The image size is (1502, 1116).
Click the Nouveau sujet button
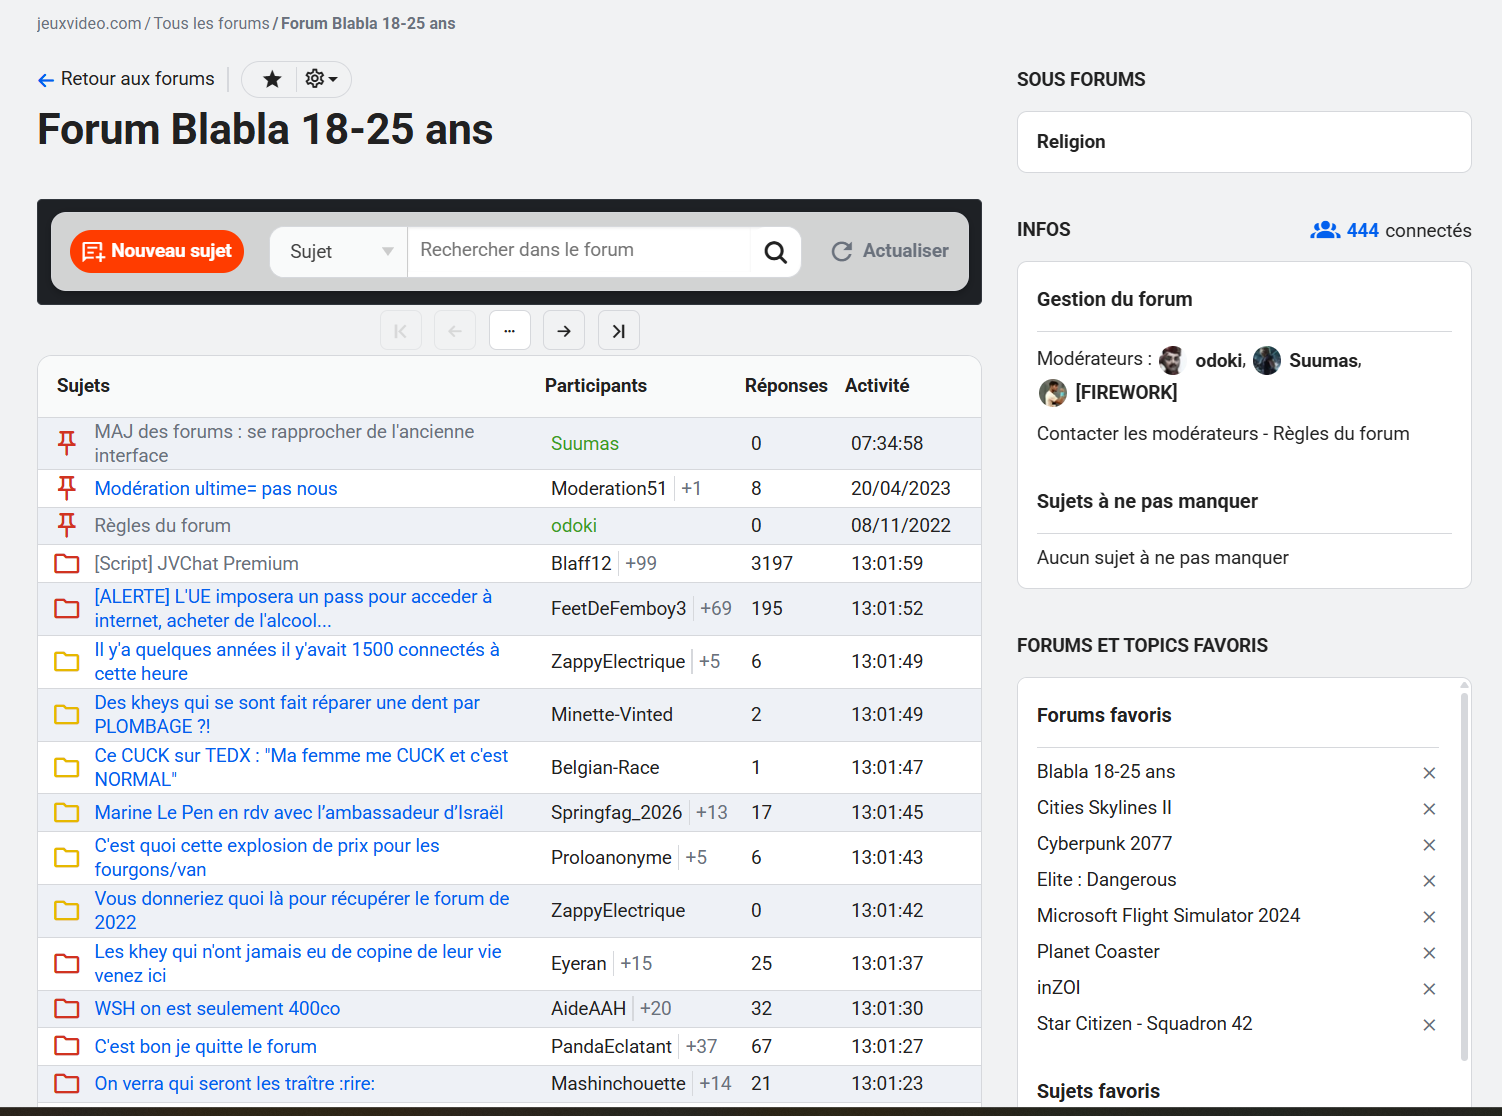pos(157,251)
